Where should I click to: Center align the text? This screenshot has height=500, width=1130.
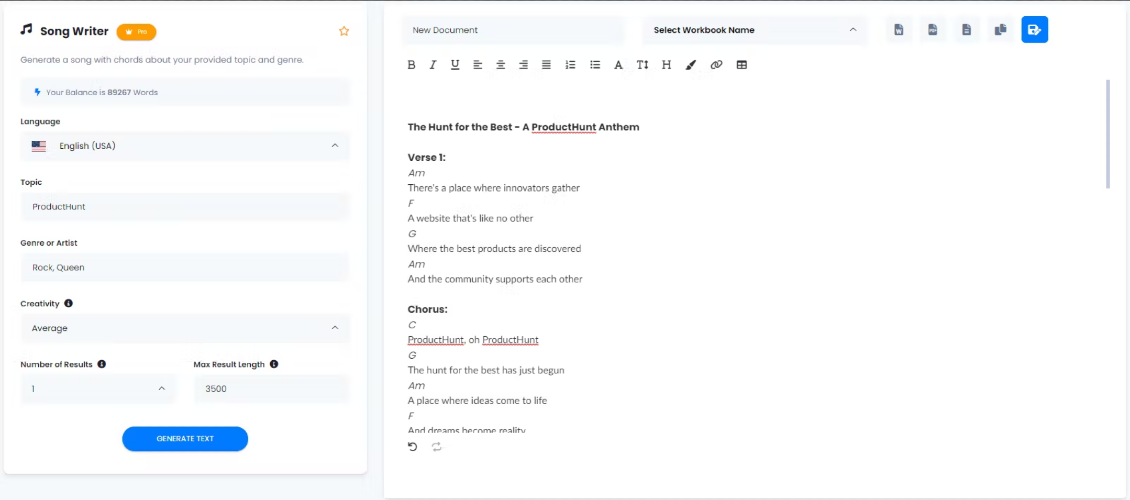pyautogui.click(x=500, y=65)
